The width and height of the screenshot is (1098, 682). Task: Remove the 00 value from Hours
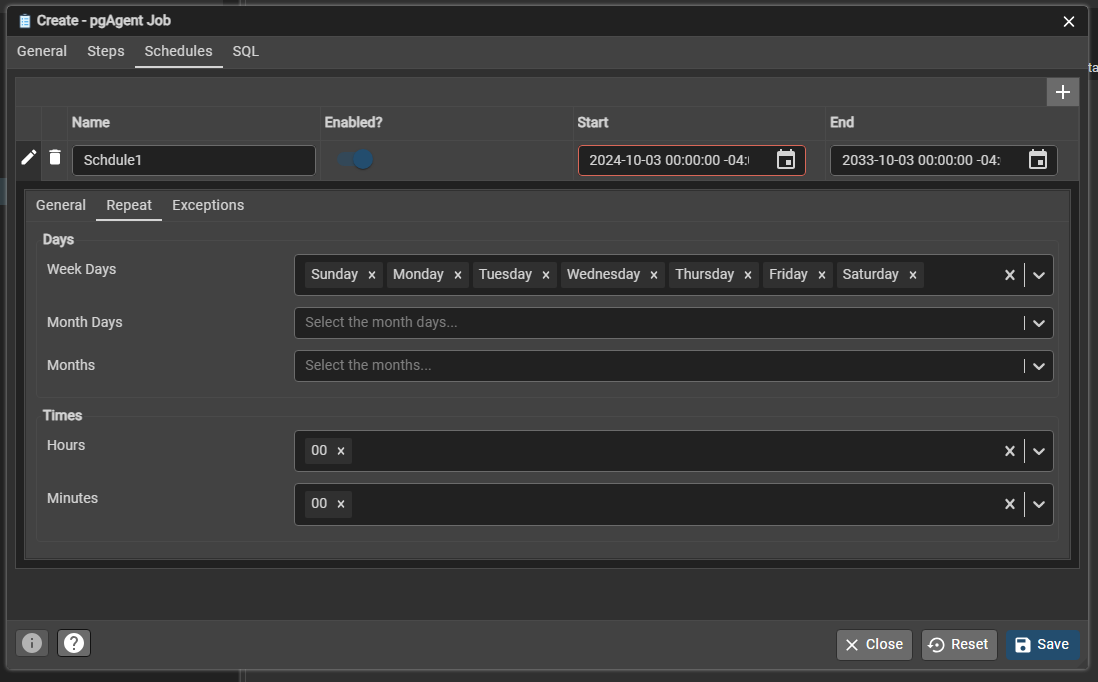tap(341, 451)
